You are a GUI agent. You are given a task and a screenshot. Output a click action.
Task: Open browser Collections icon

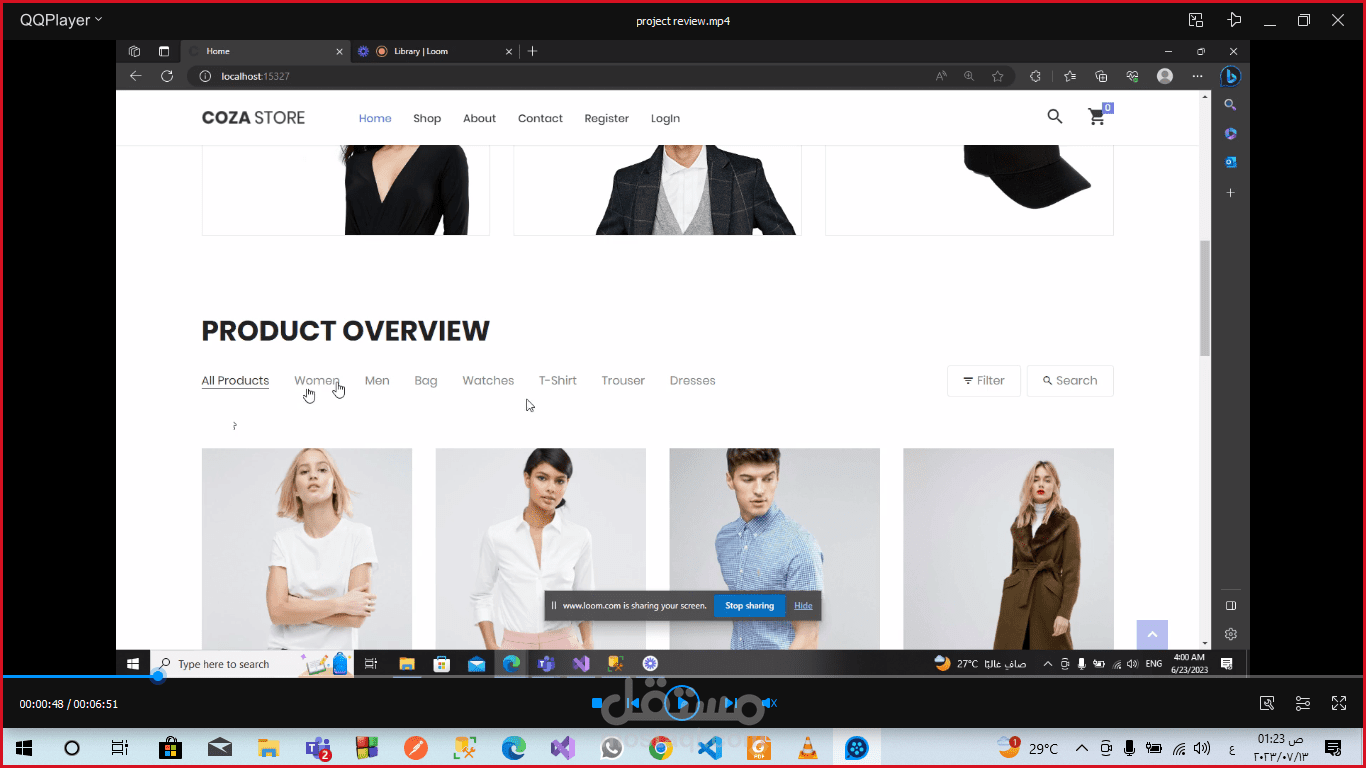[1101, 76]
